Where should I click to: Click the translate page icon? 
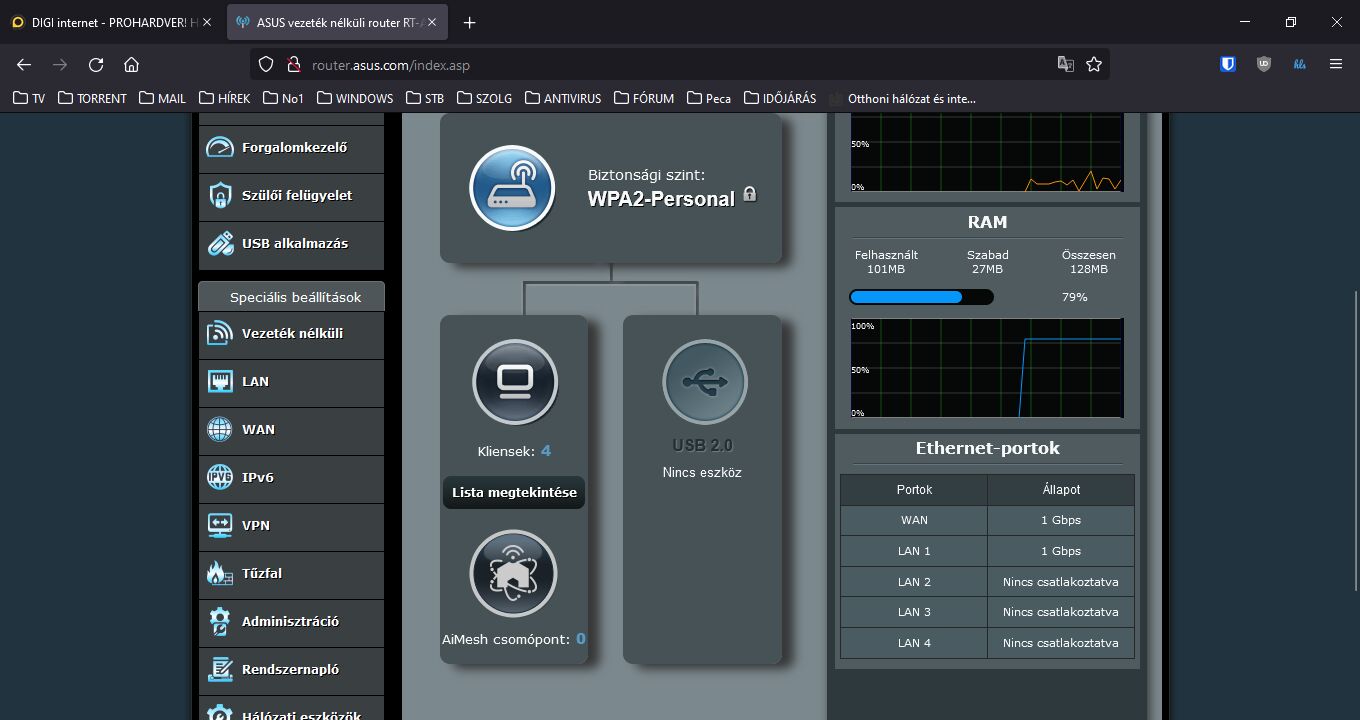1066,64
